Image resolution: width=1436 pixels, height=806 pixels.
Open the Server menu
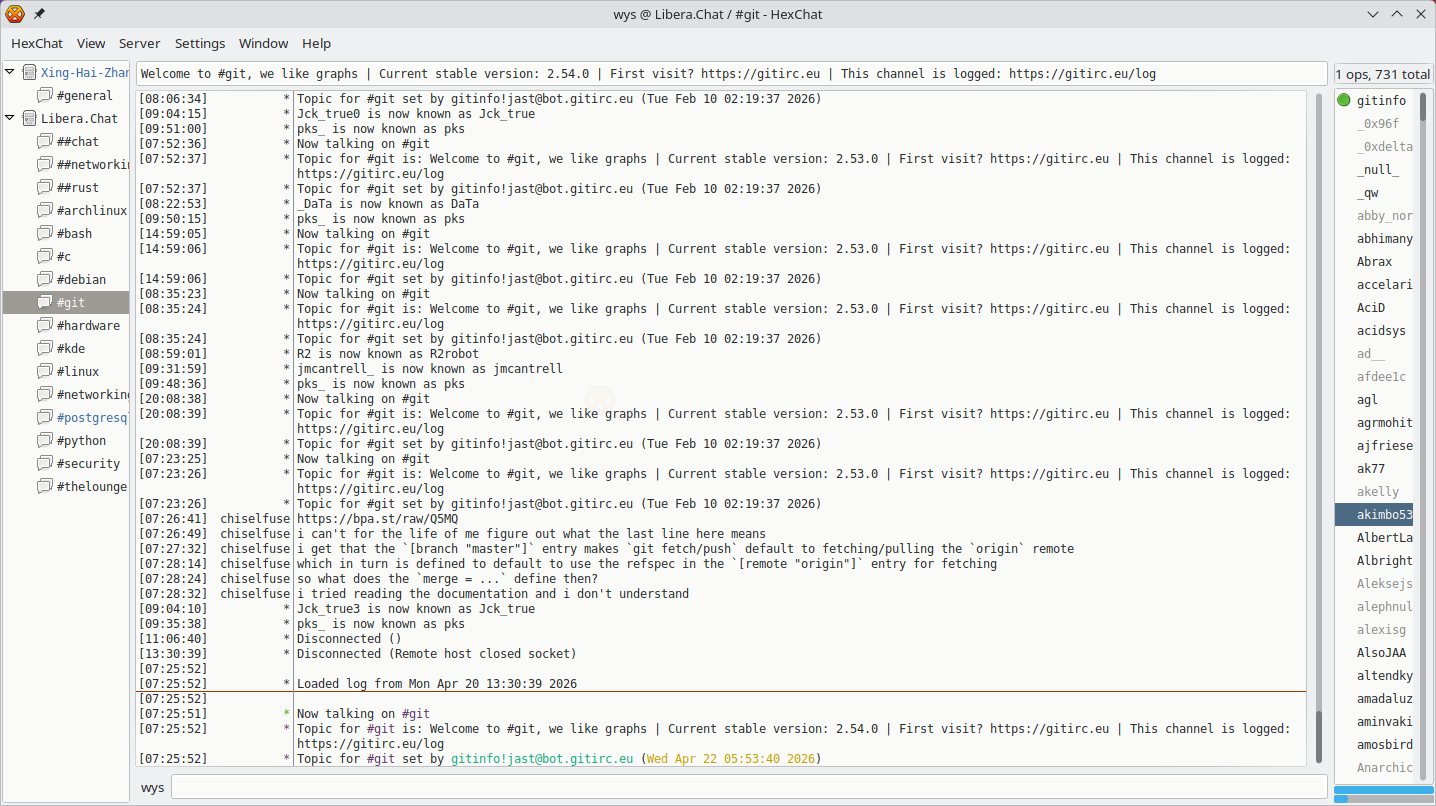(140, 44)
